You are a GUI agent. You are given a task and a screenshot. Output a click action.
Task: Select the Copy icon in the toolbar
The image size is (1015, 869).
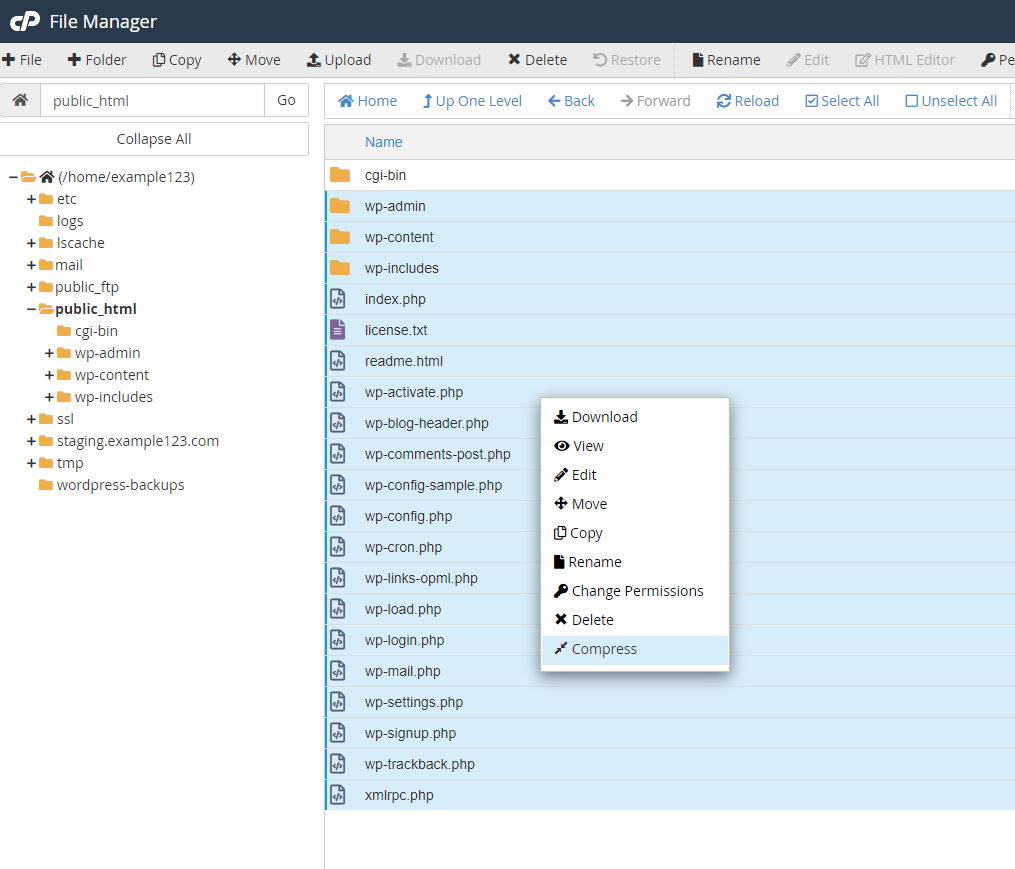(176, 59)
